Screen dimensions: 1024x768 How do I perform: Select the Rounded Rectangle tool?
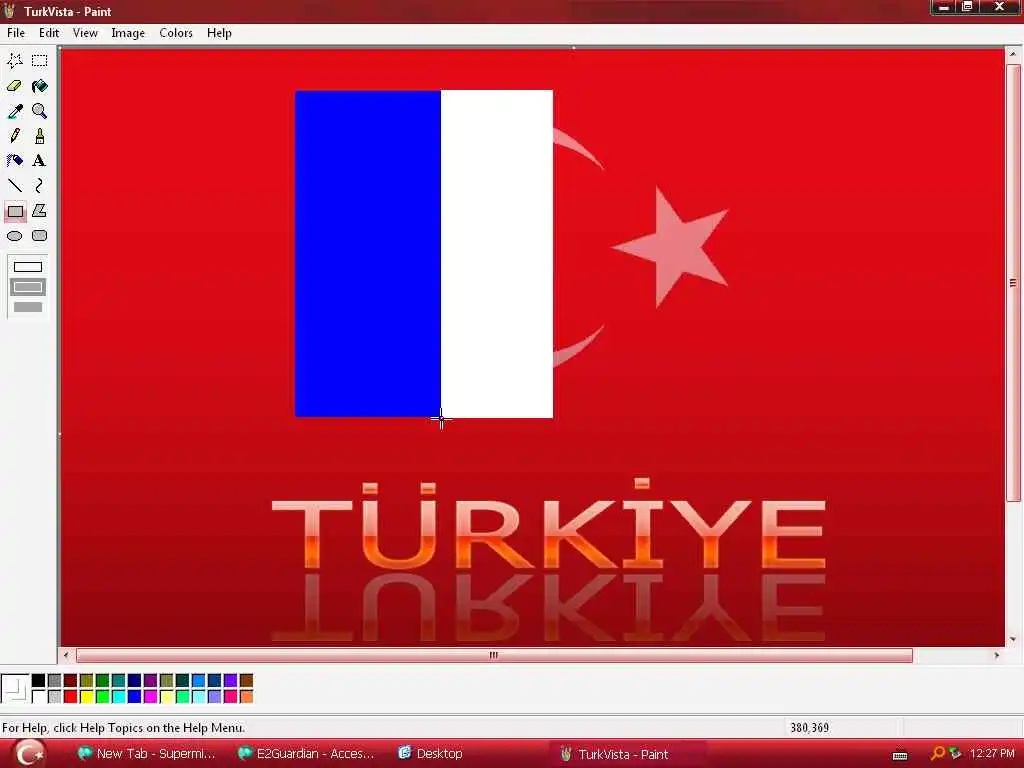pos(40,236)
